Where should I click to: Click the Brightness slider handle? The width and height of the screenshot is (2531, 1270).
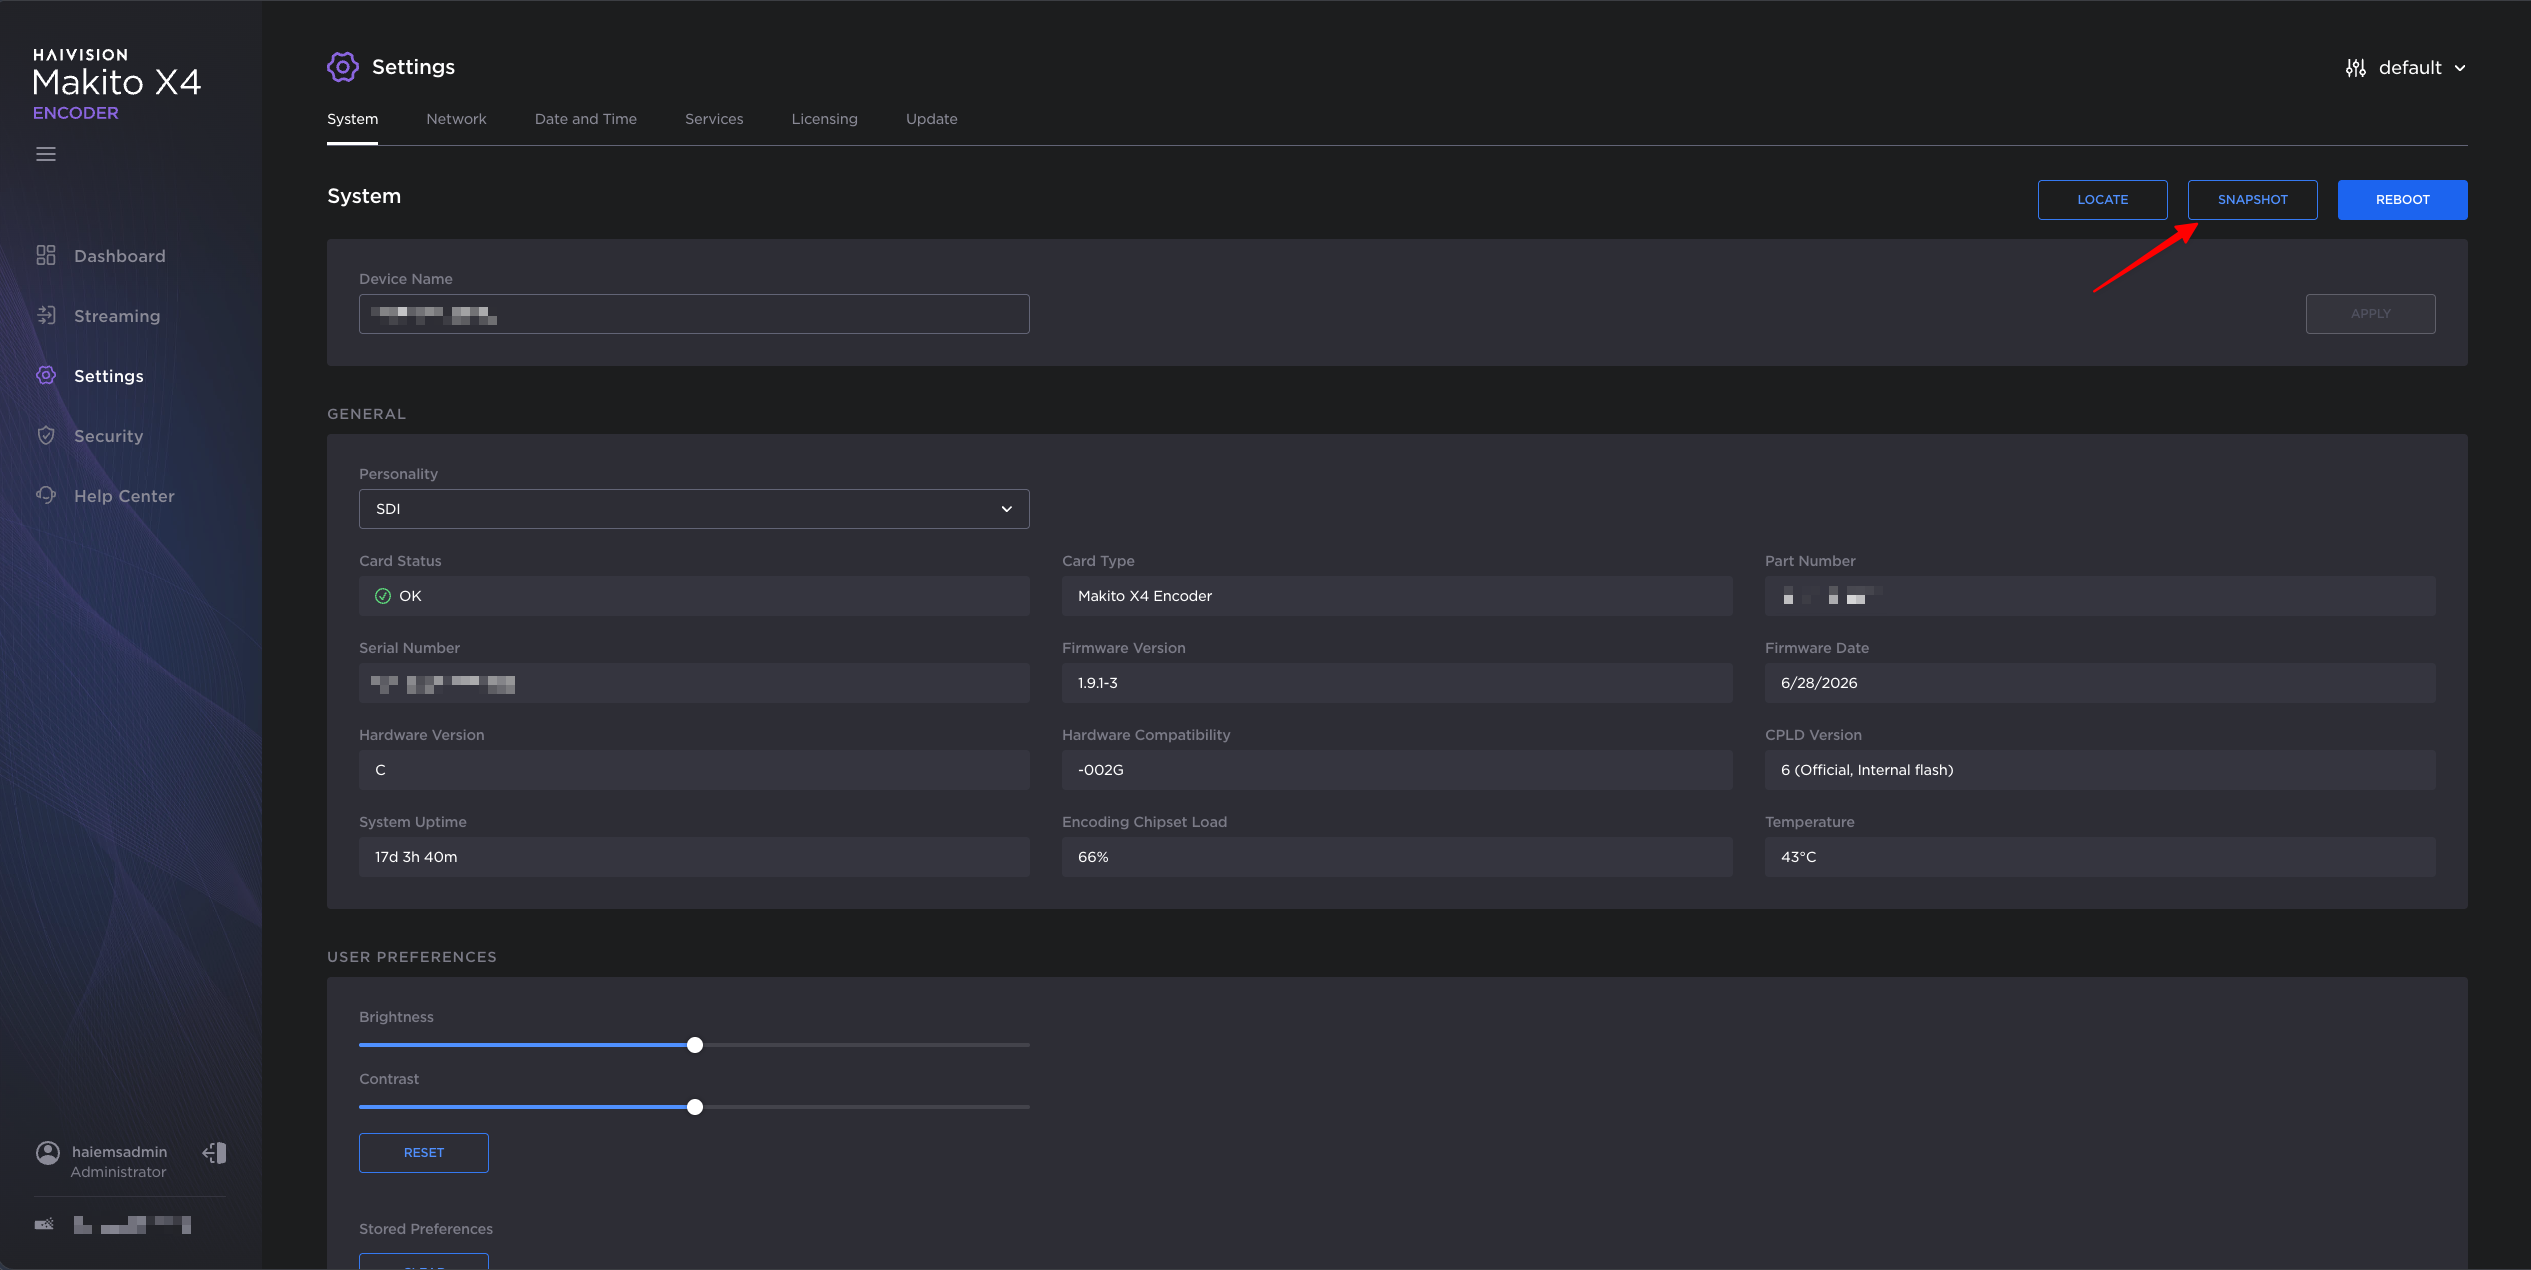(695, 1045)
